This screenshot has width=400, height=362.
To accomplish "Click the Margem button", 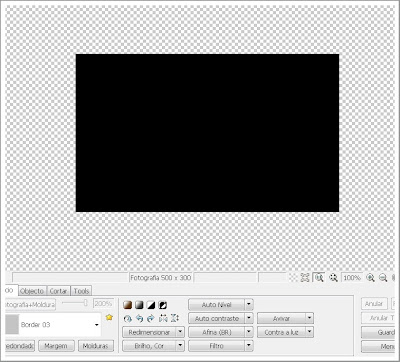I will click(x=56, y=346).
